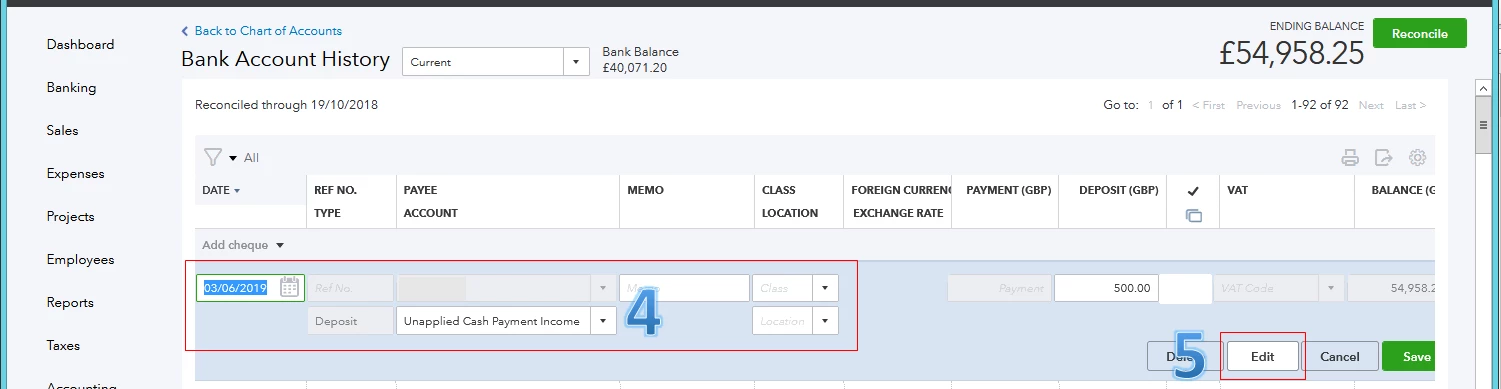The width and height of the screenshot is (1501, 389).
Task: Expand the Class dropdown
Action: coord(825,288)
